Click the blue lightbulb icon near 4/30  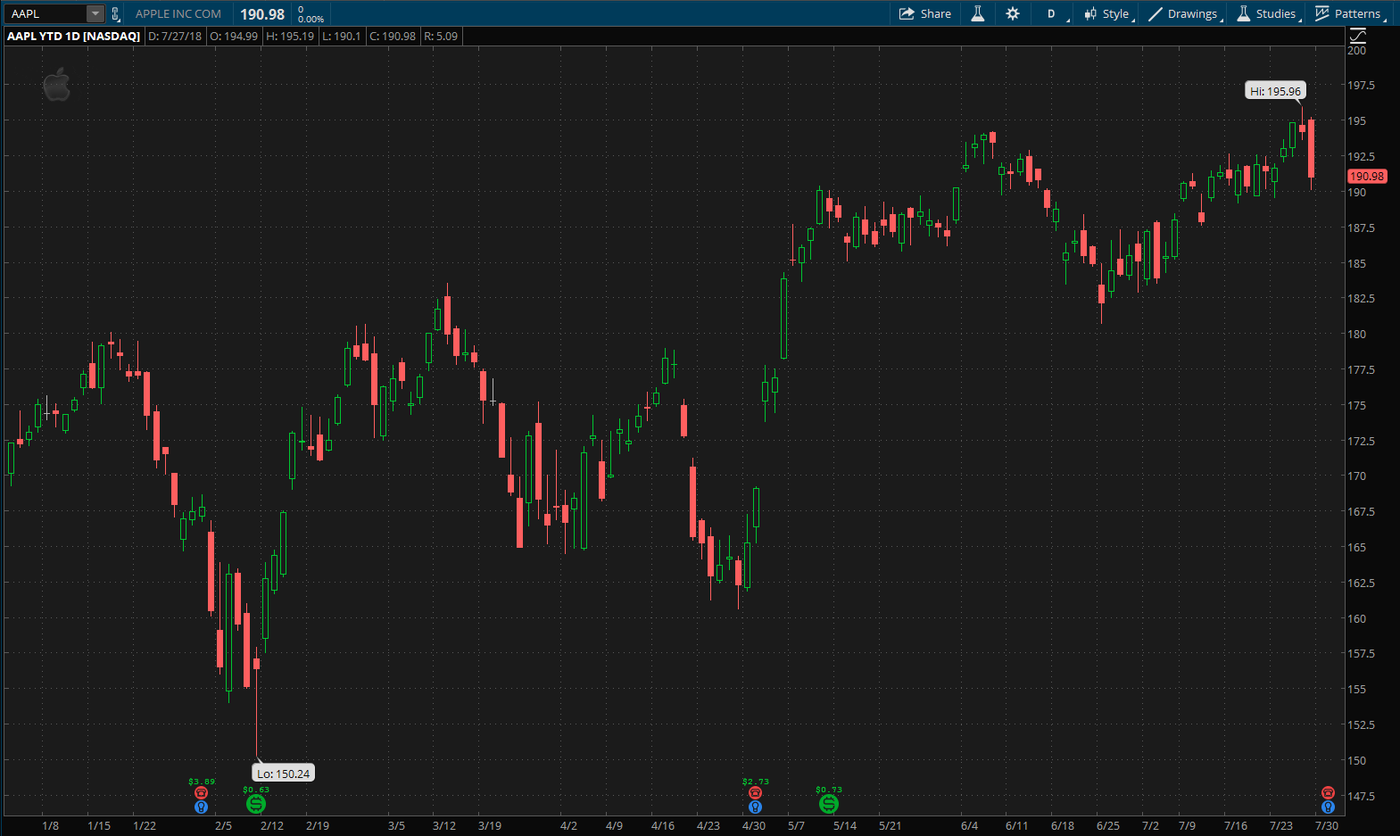(755, 806)
